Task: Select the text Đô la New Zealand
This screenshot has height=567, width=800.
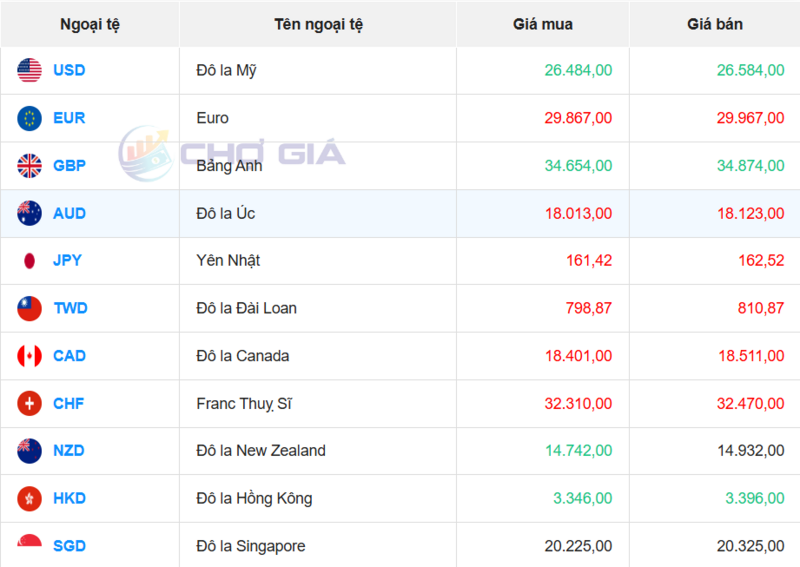Action: (x=261, y=451)
